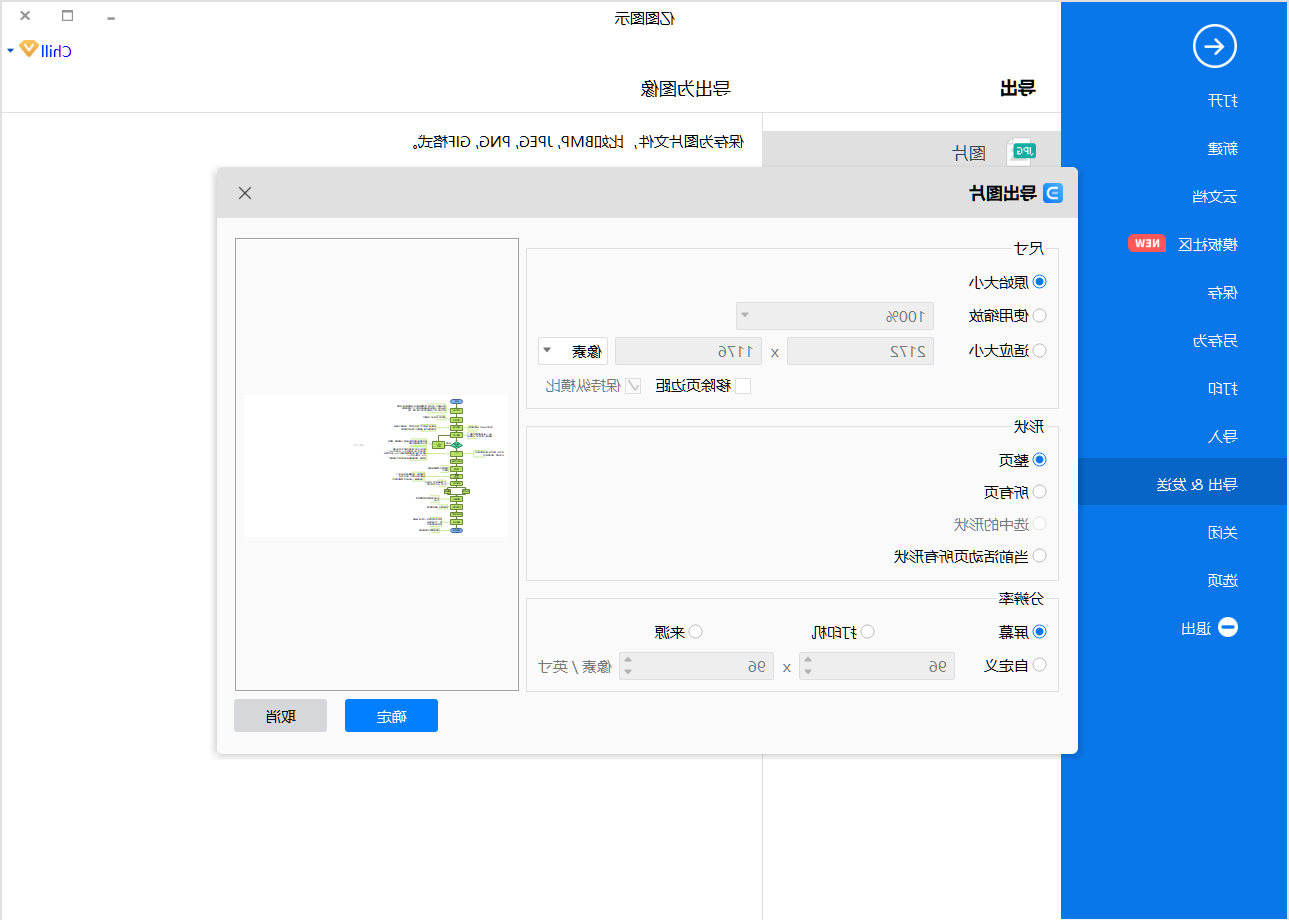The width and height of the screenshot is (1289, 920).
Task: Click the Chill username label
Action: pyautogui.click(x=56, y=50)
